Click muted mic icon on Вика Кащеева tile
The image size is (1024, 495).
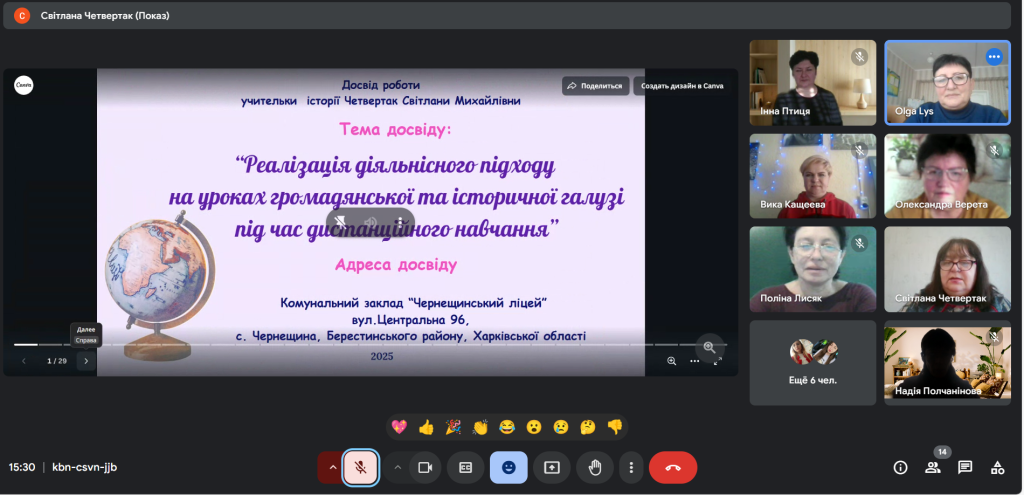click(859, 151)
